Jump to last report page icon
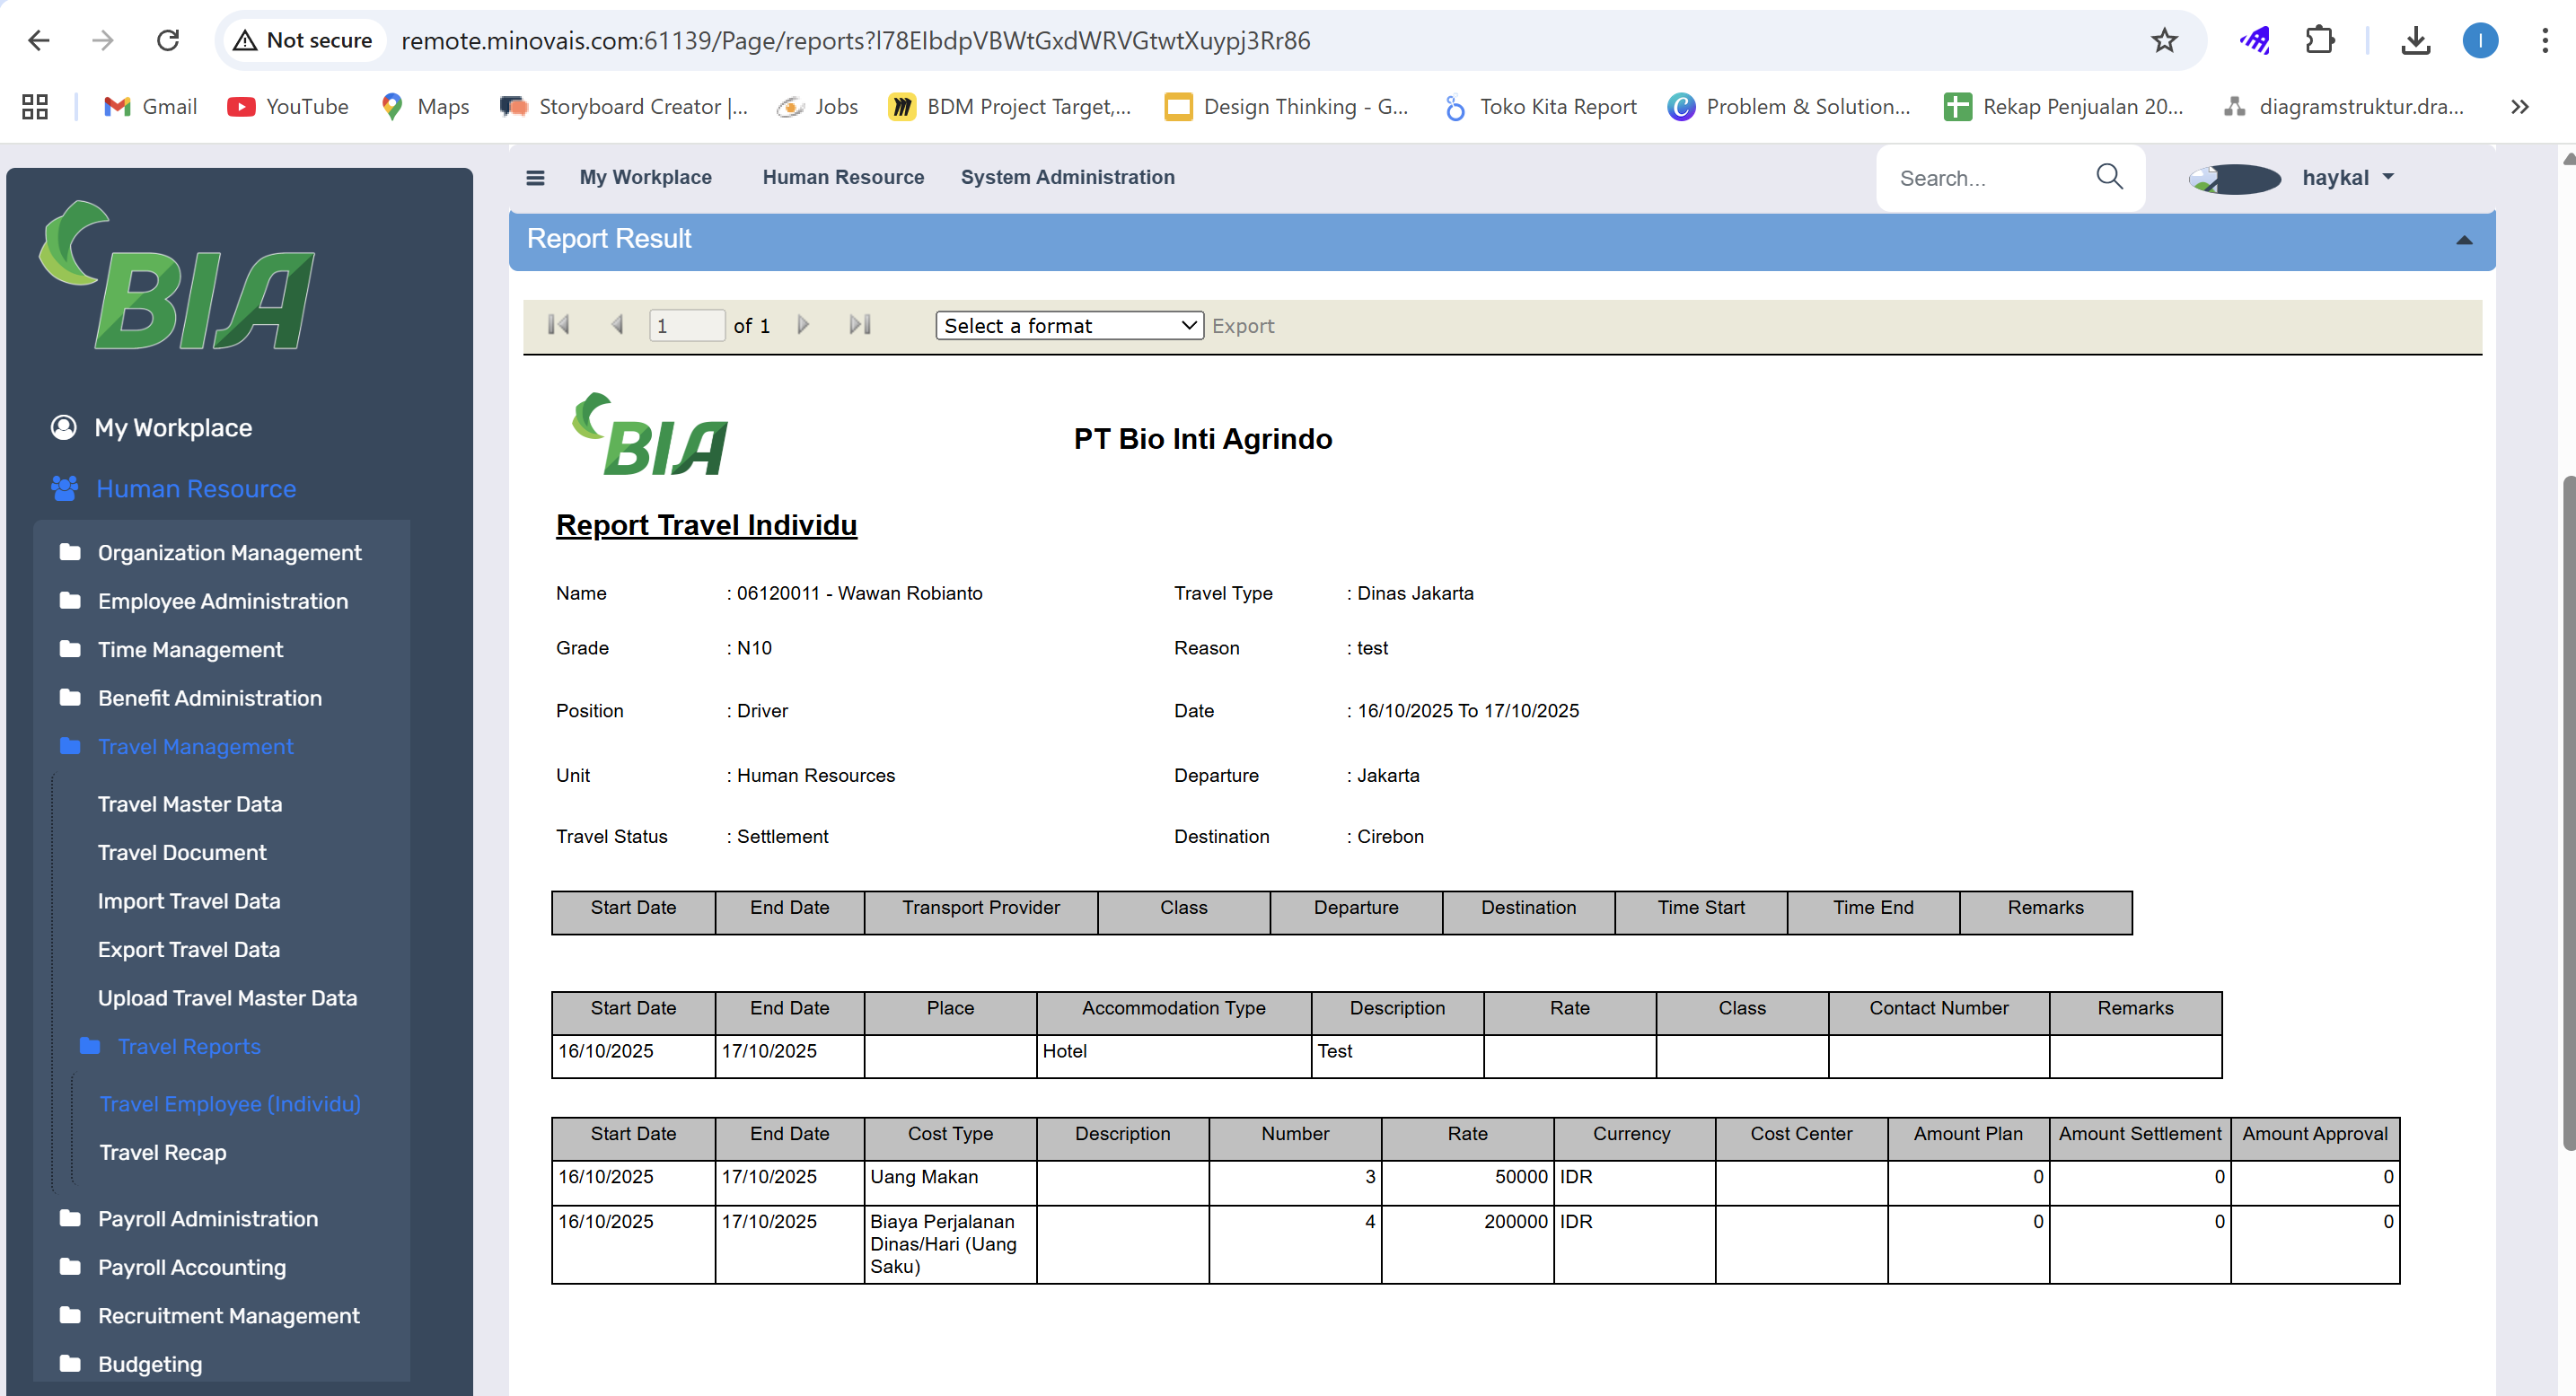Image resolution: width=2576 pixels, height=1396 pixels. click(860, 325)
